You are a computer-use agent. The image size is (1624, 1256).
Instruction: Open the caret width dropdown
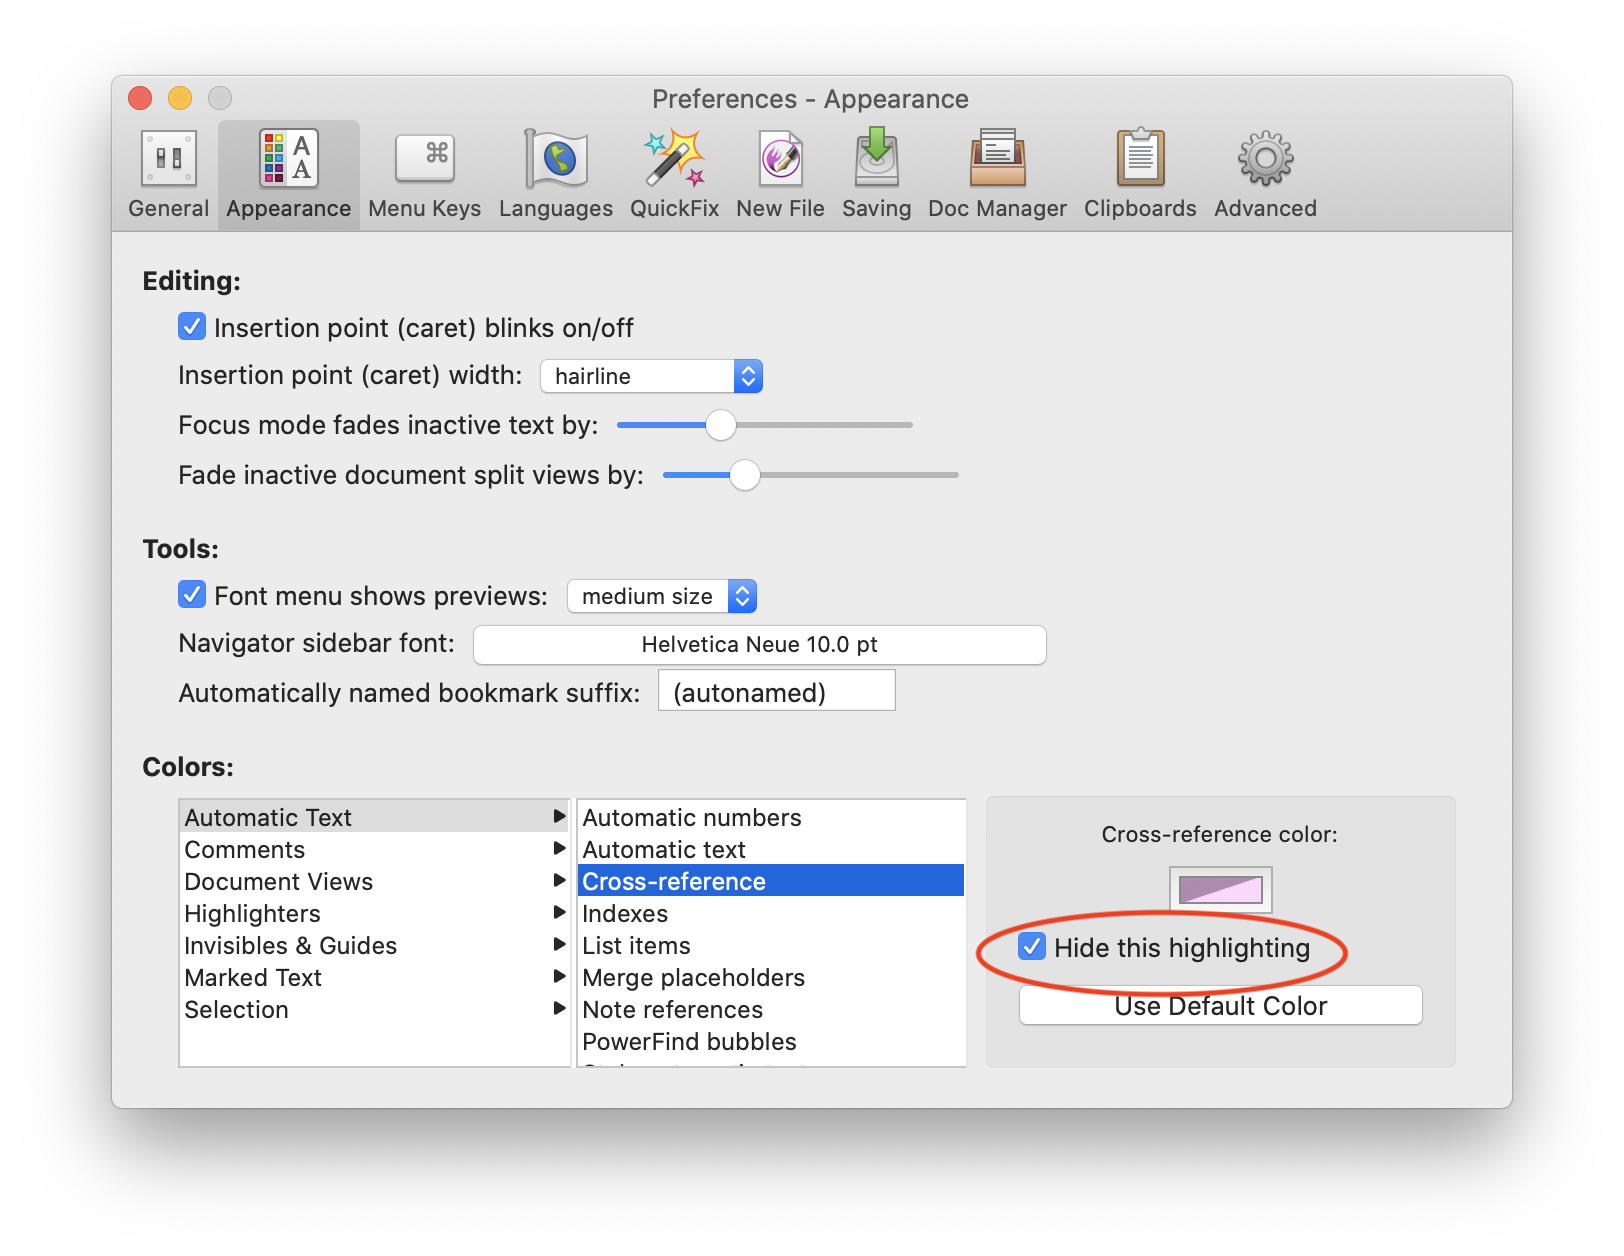pos(748,376)
